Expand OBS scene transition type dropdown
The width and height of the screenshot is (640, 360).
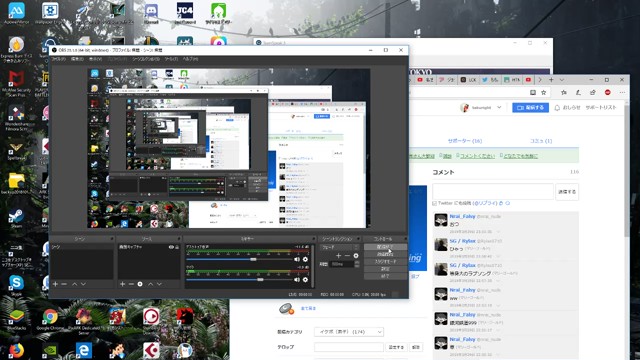[x=340, y=247]
